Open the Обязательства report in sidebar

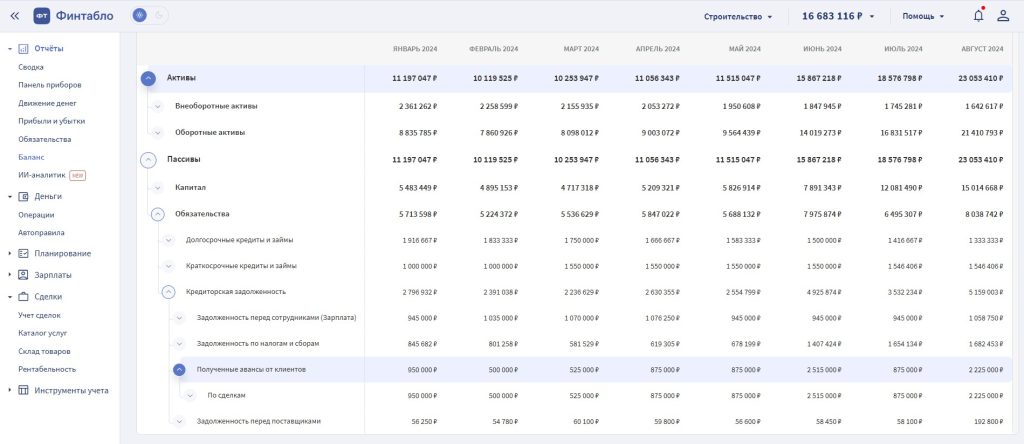click(45, 139)
